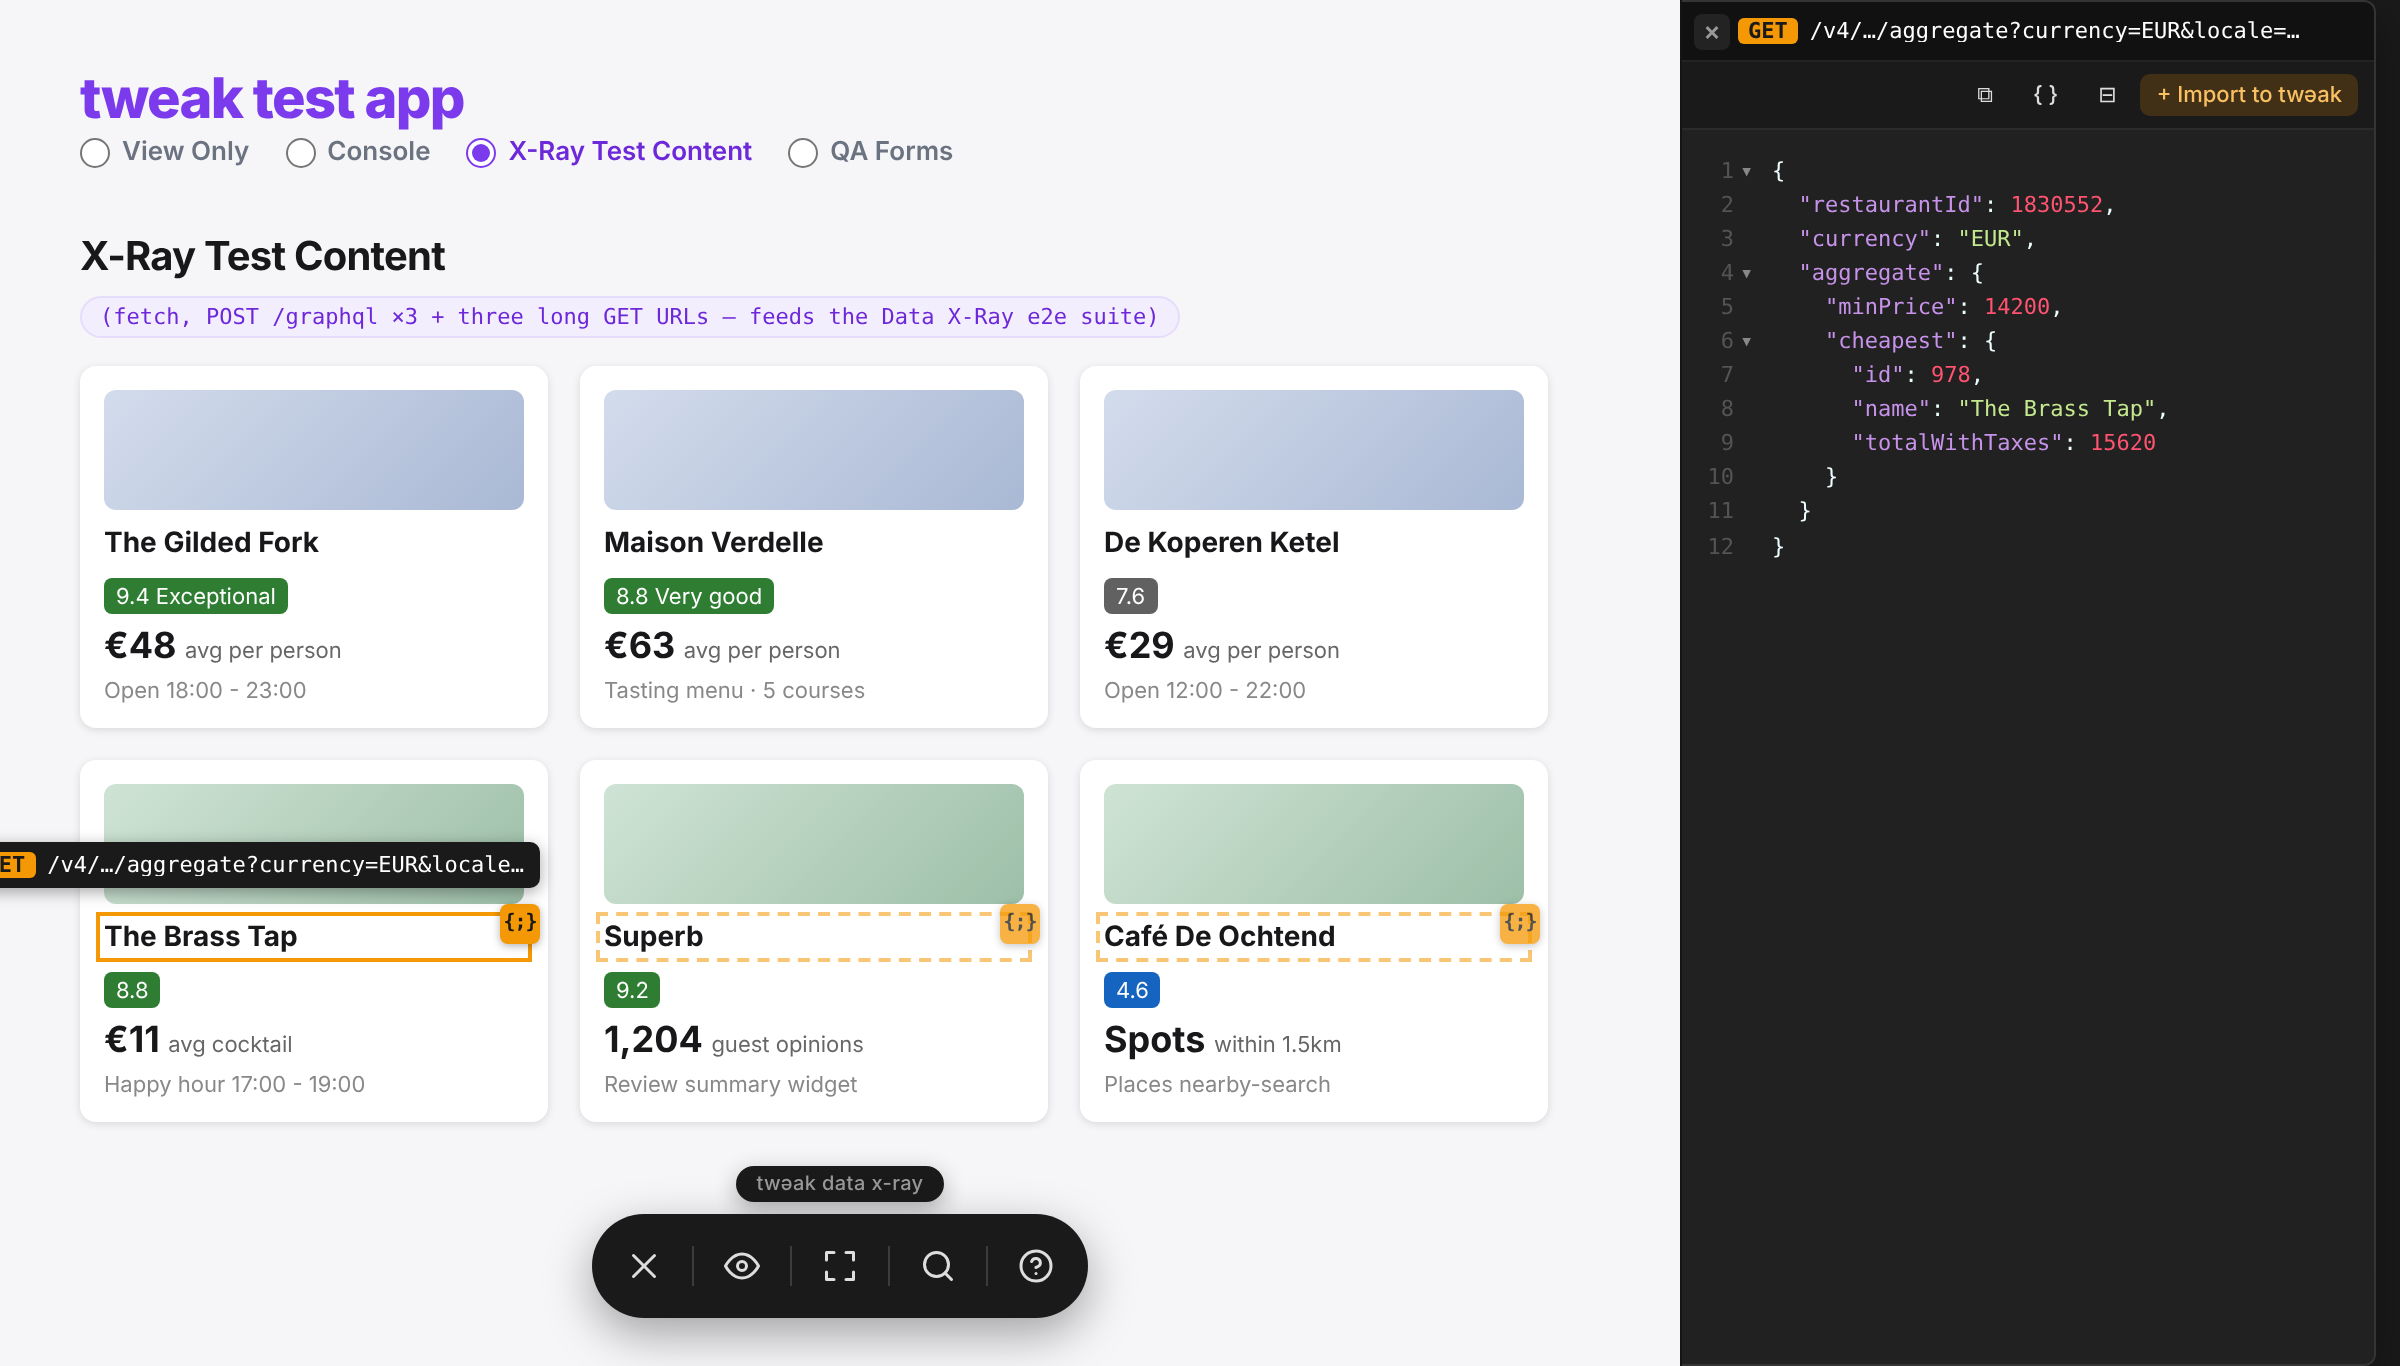The height and width of the screenshot is (1366, 2400).
Task: Copy the JSON response with copy icon
Action: [x=1985, y=95]
